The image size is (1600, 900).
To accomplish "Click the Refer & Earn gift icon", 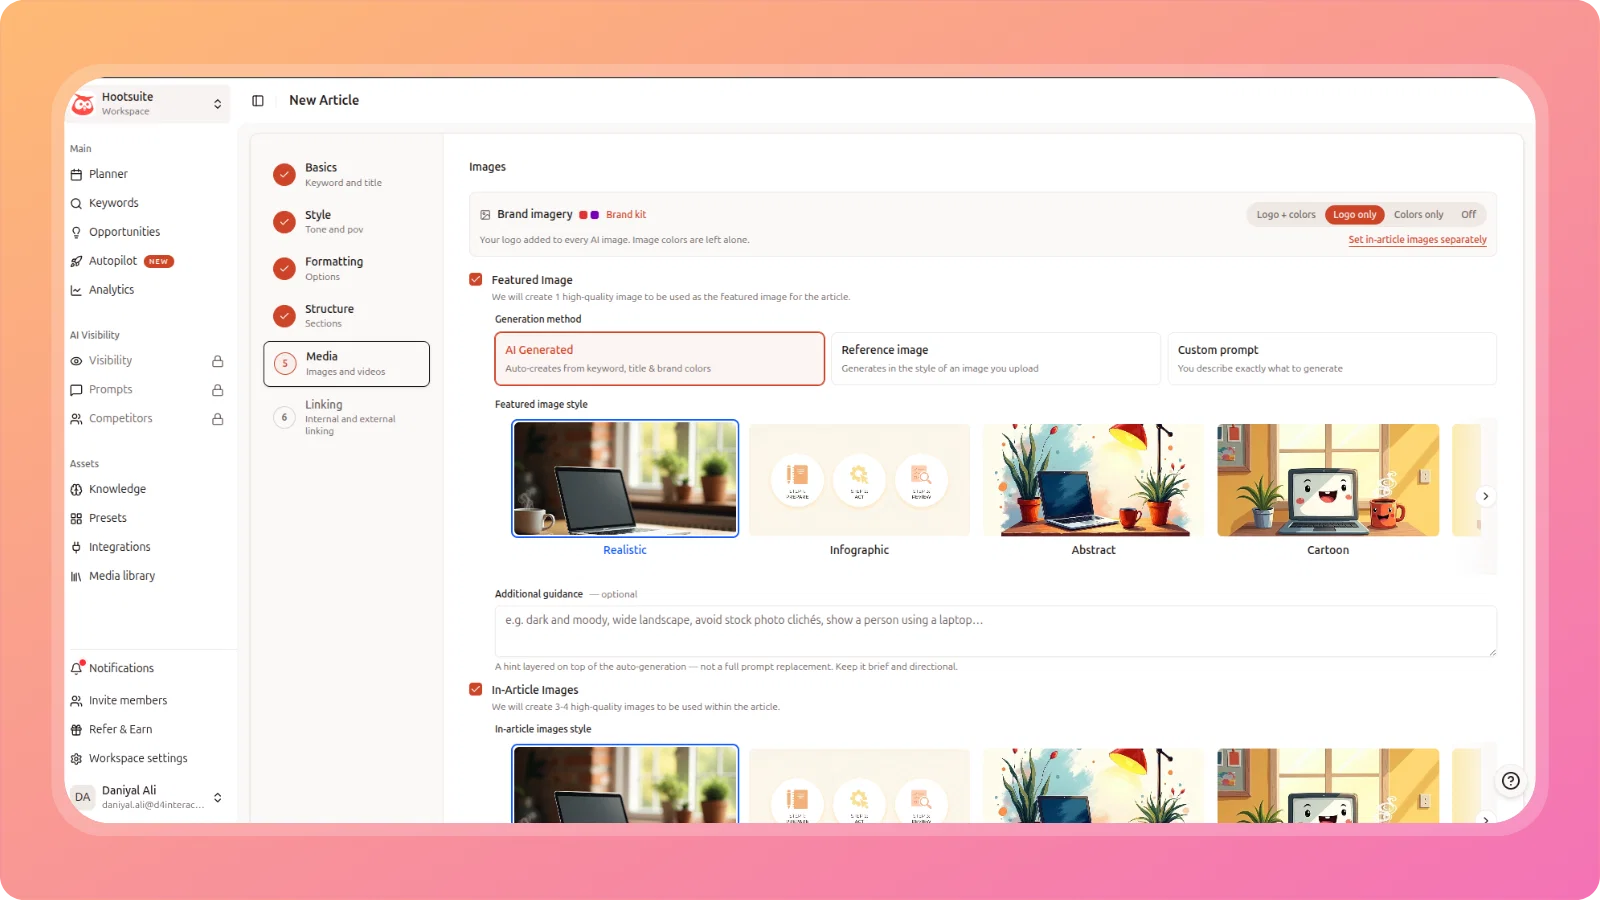I will [x=76, y=730].
